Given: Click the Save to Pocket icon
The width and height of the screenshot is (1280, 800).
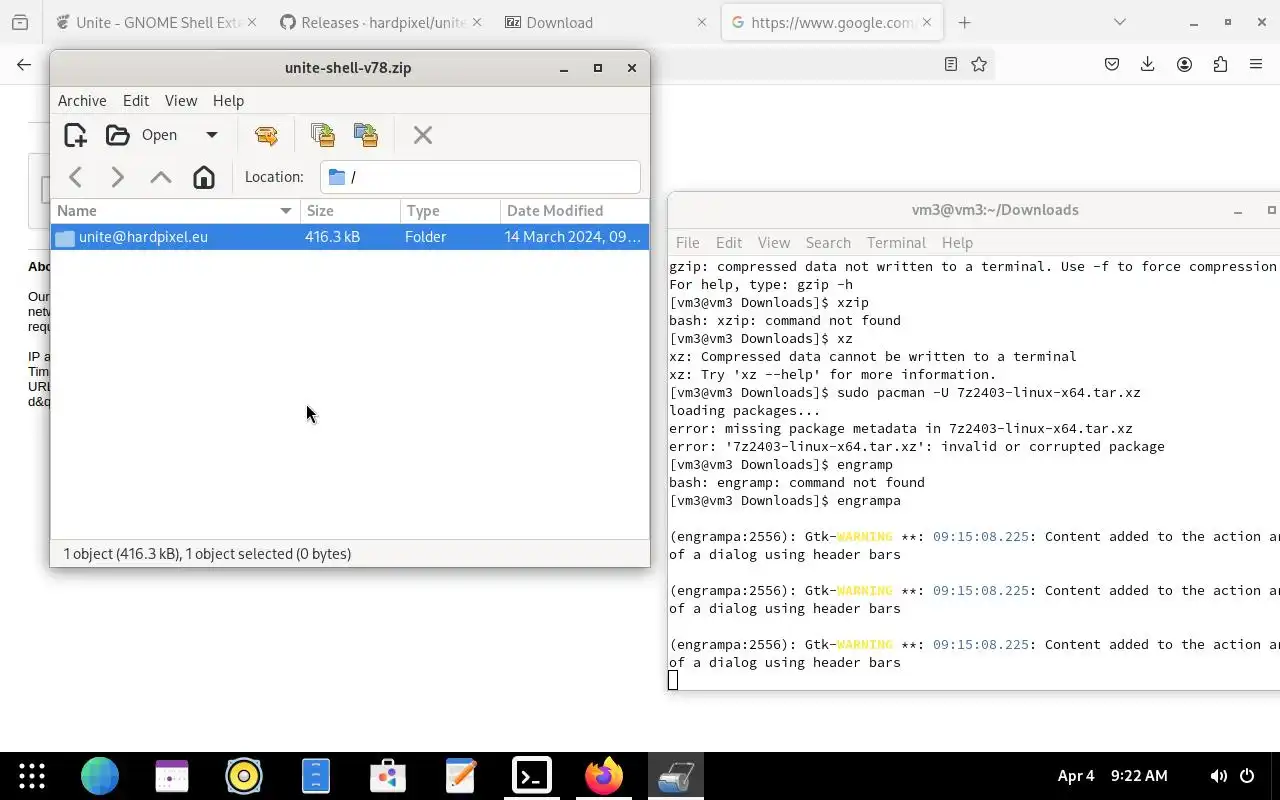Looking at the screenshot, I should click(x=1112, y=64).
